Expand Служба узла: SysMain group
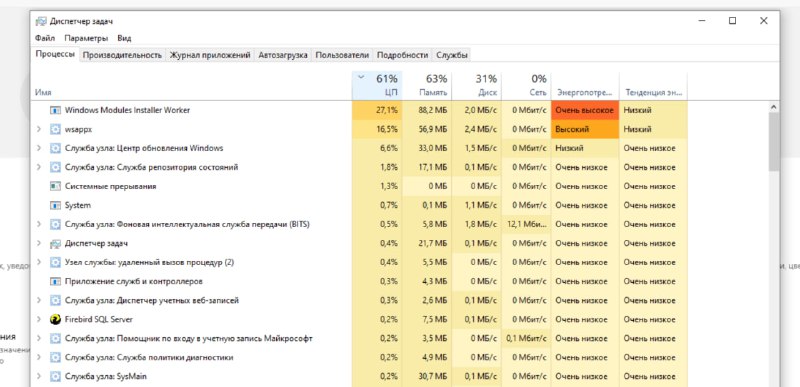800x387 pixels. click(39, 376)
